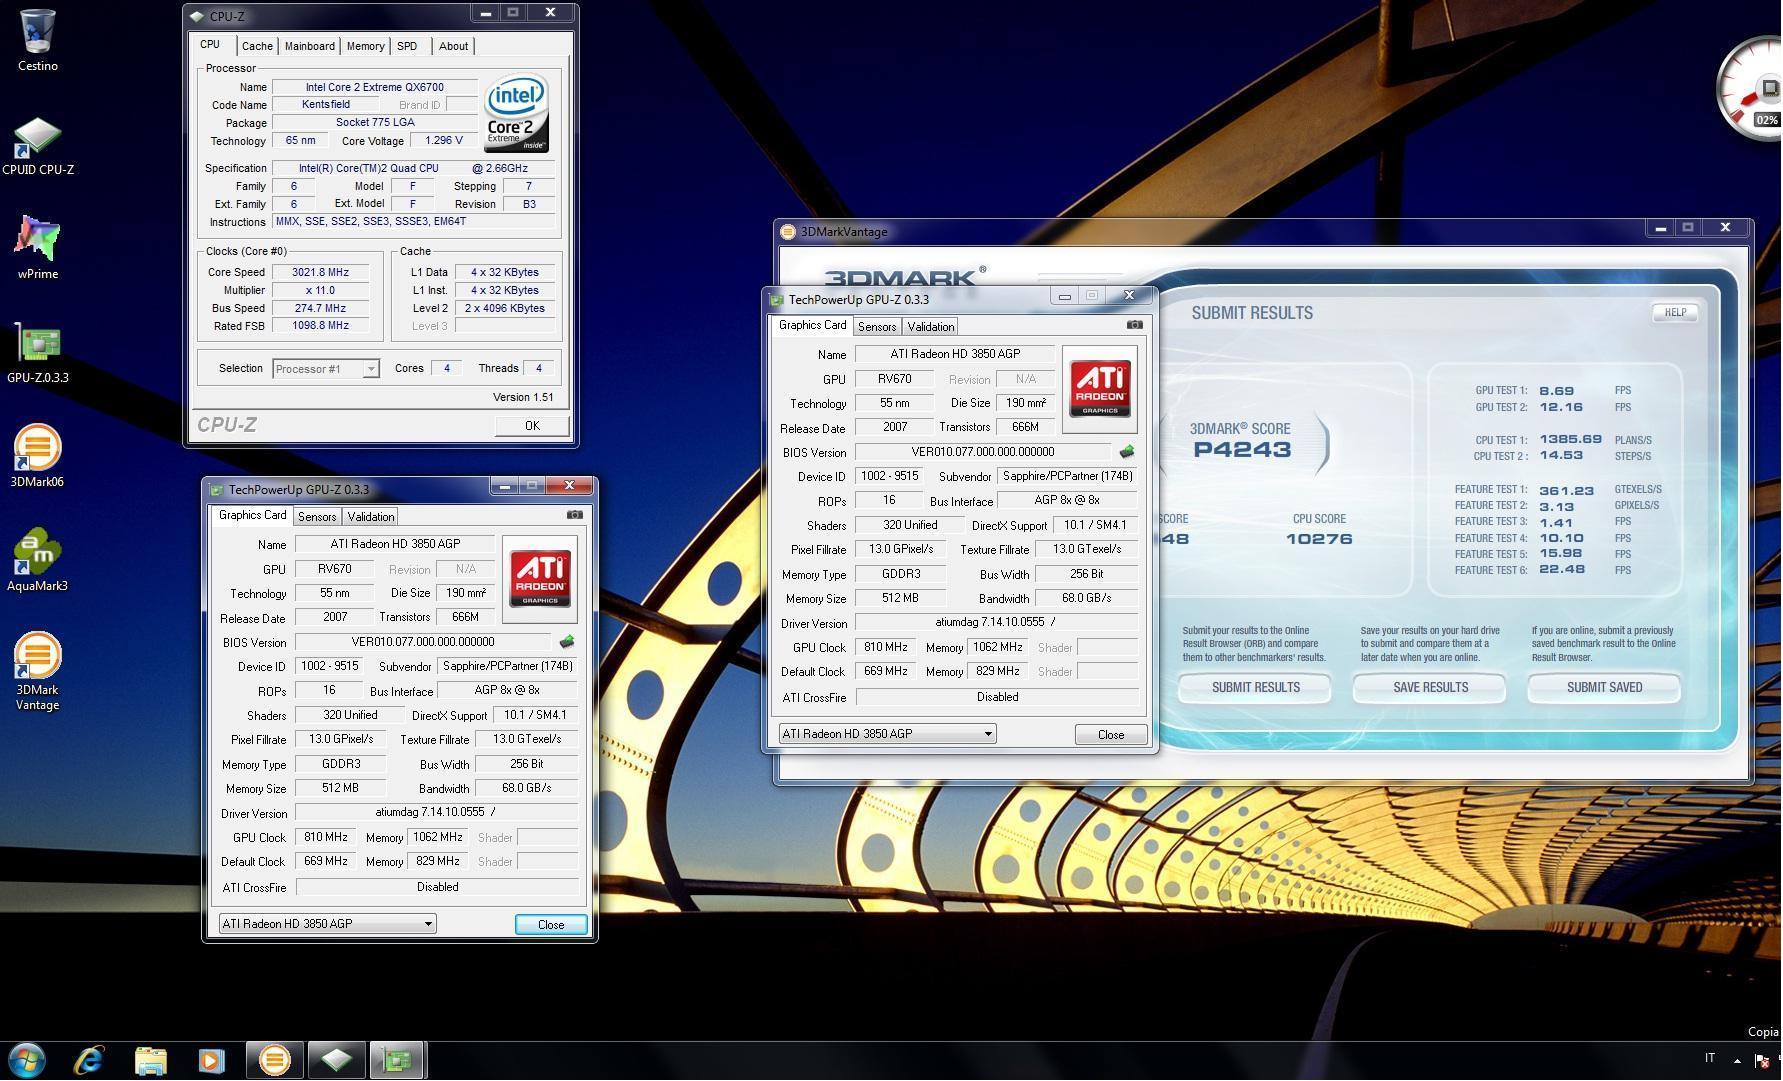Select Graphics Card tab in left GPU-Z
This screenshot has height=1081, width=1783.
click(x=253, y=516)
